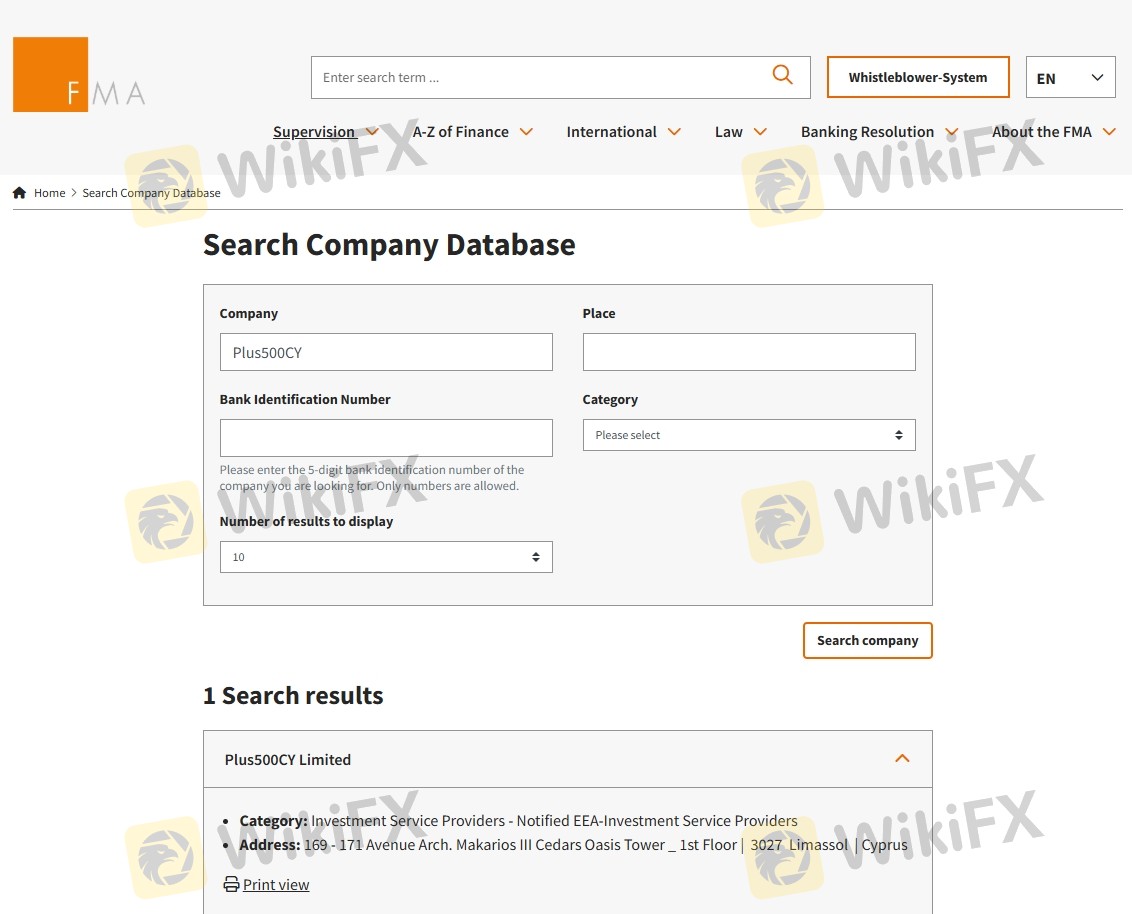Click the Search company button
Image resolution: width=1132 pixels, height=914 pixels.
click(x=868, y=640)
